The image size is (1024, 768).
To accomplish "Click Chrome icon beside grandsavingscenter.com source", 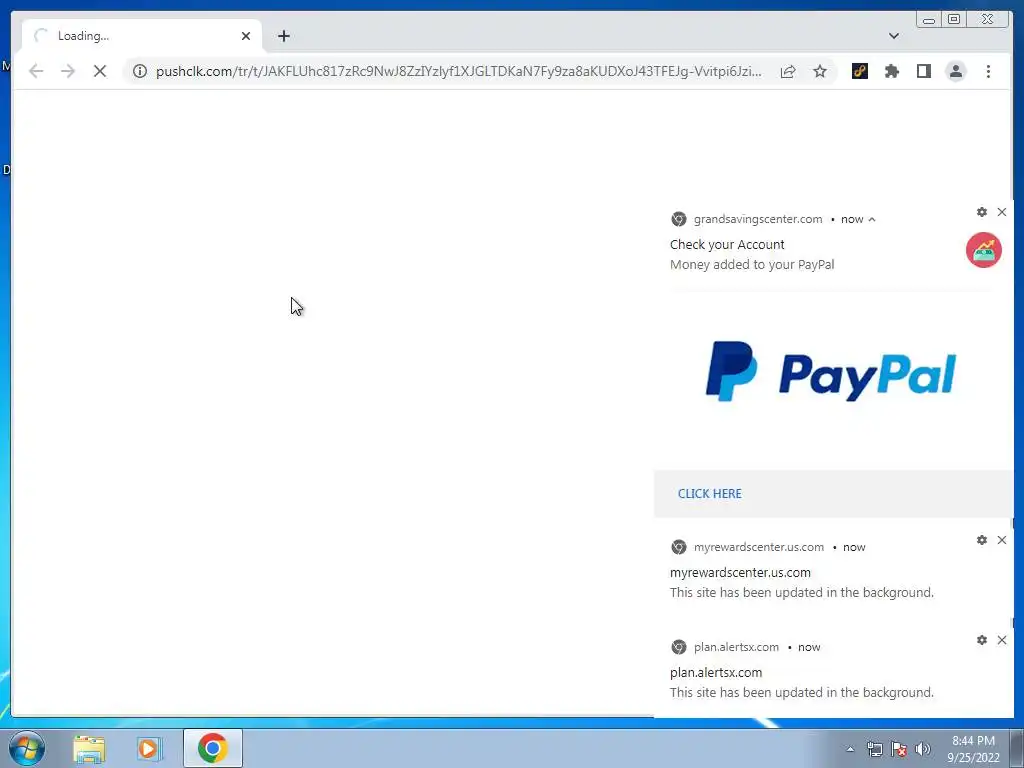I will [x=679, y=219].
